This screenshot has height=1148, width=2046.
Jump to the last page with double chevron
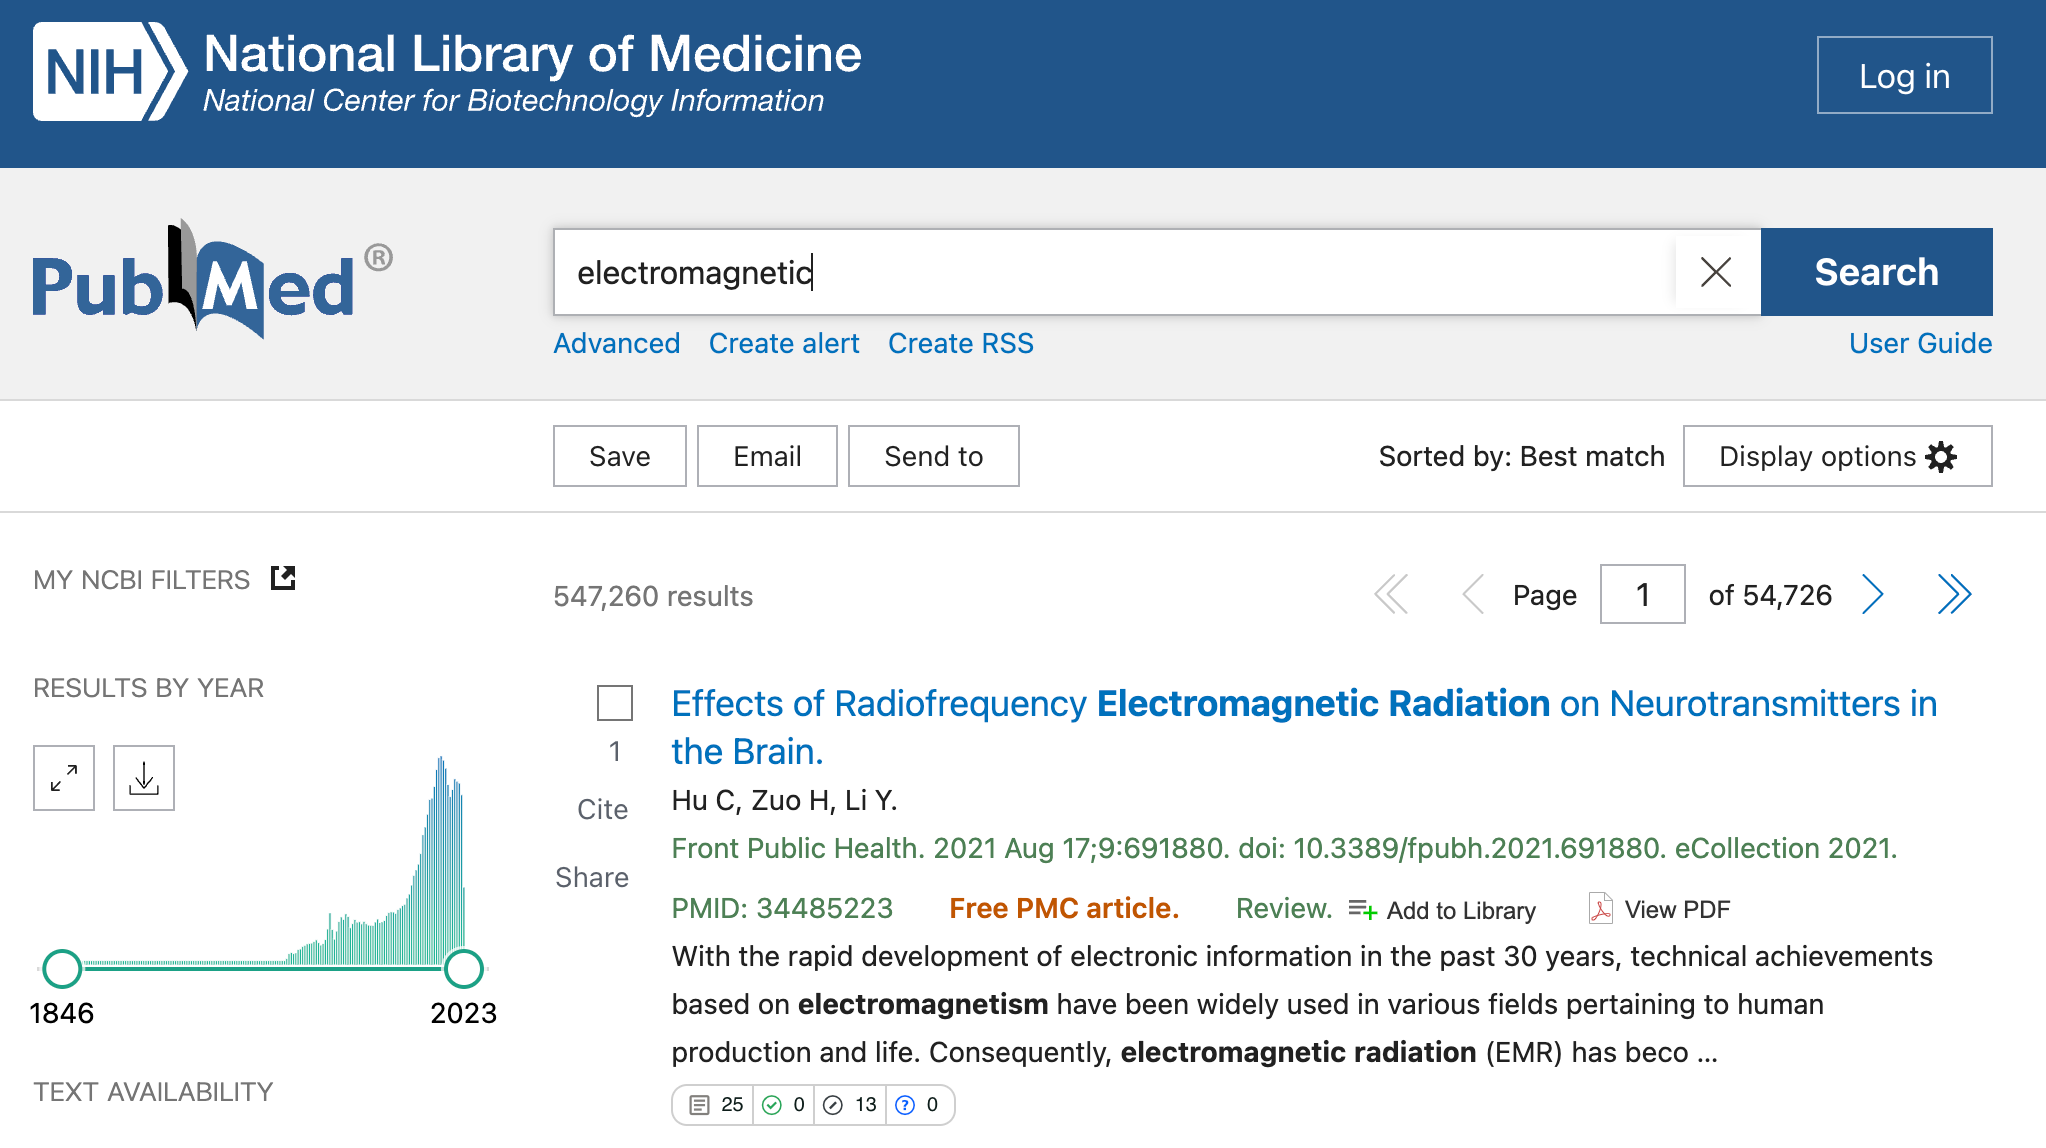tap(1954, 594)
